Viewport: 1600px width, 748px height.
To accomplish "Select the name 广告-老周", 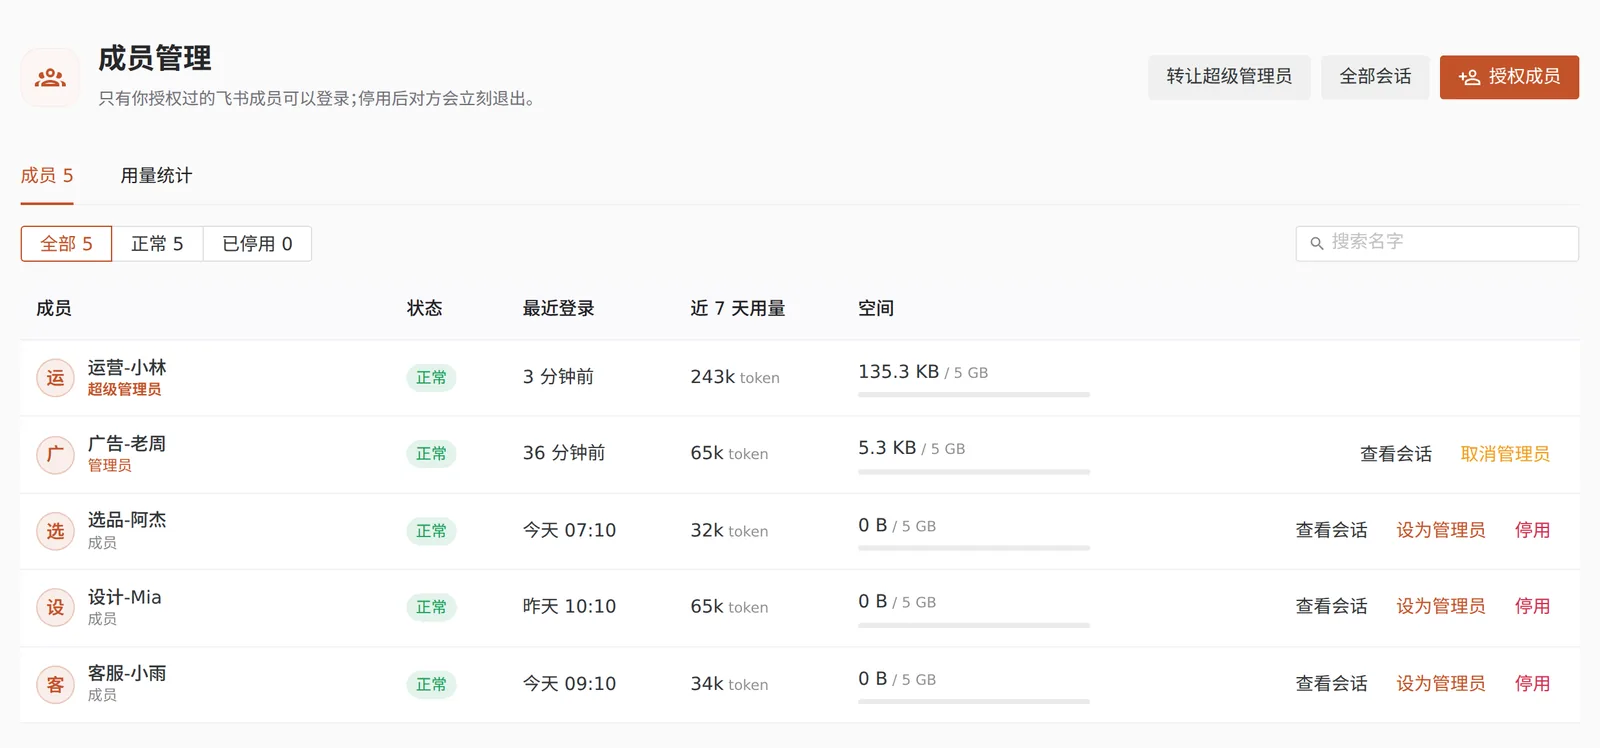I will click(127, 444).
